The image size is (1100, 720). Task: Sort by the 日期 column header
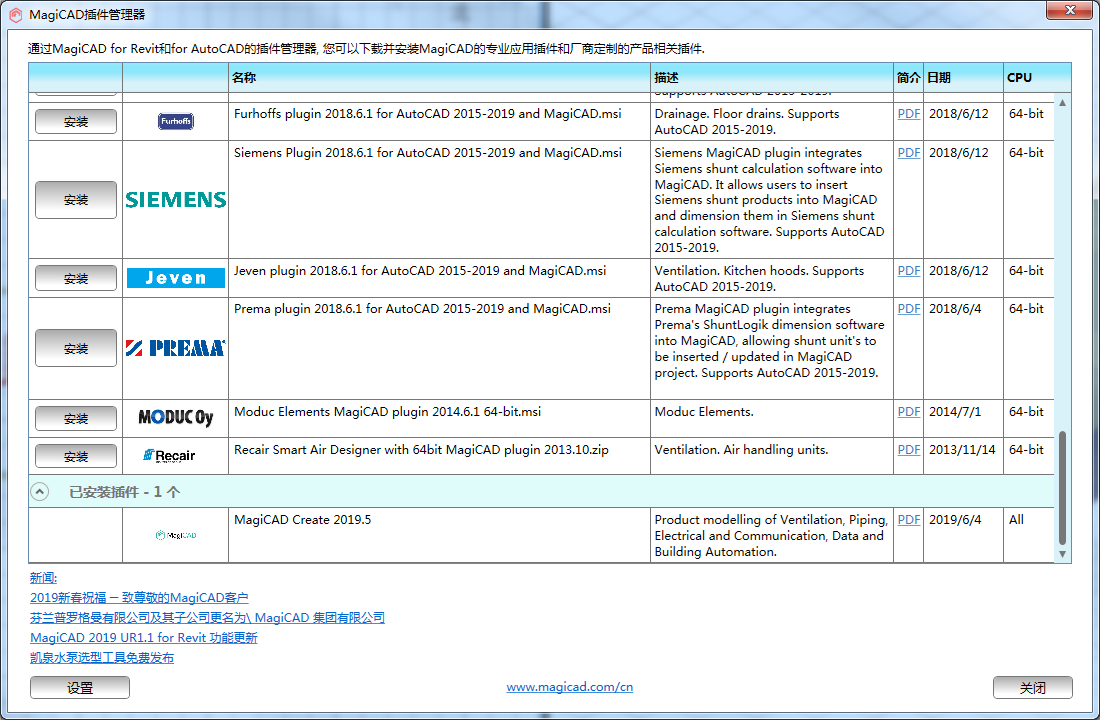[963, 77]
